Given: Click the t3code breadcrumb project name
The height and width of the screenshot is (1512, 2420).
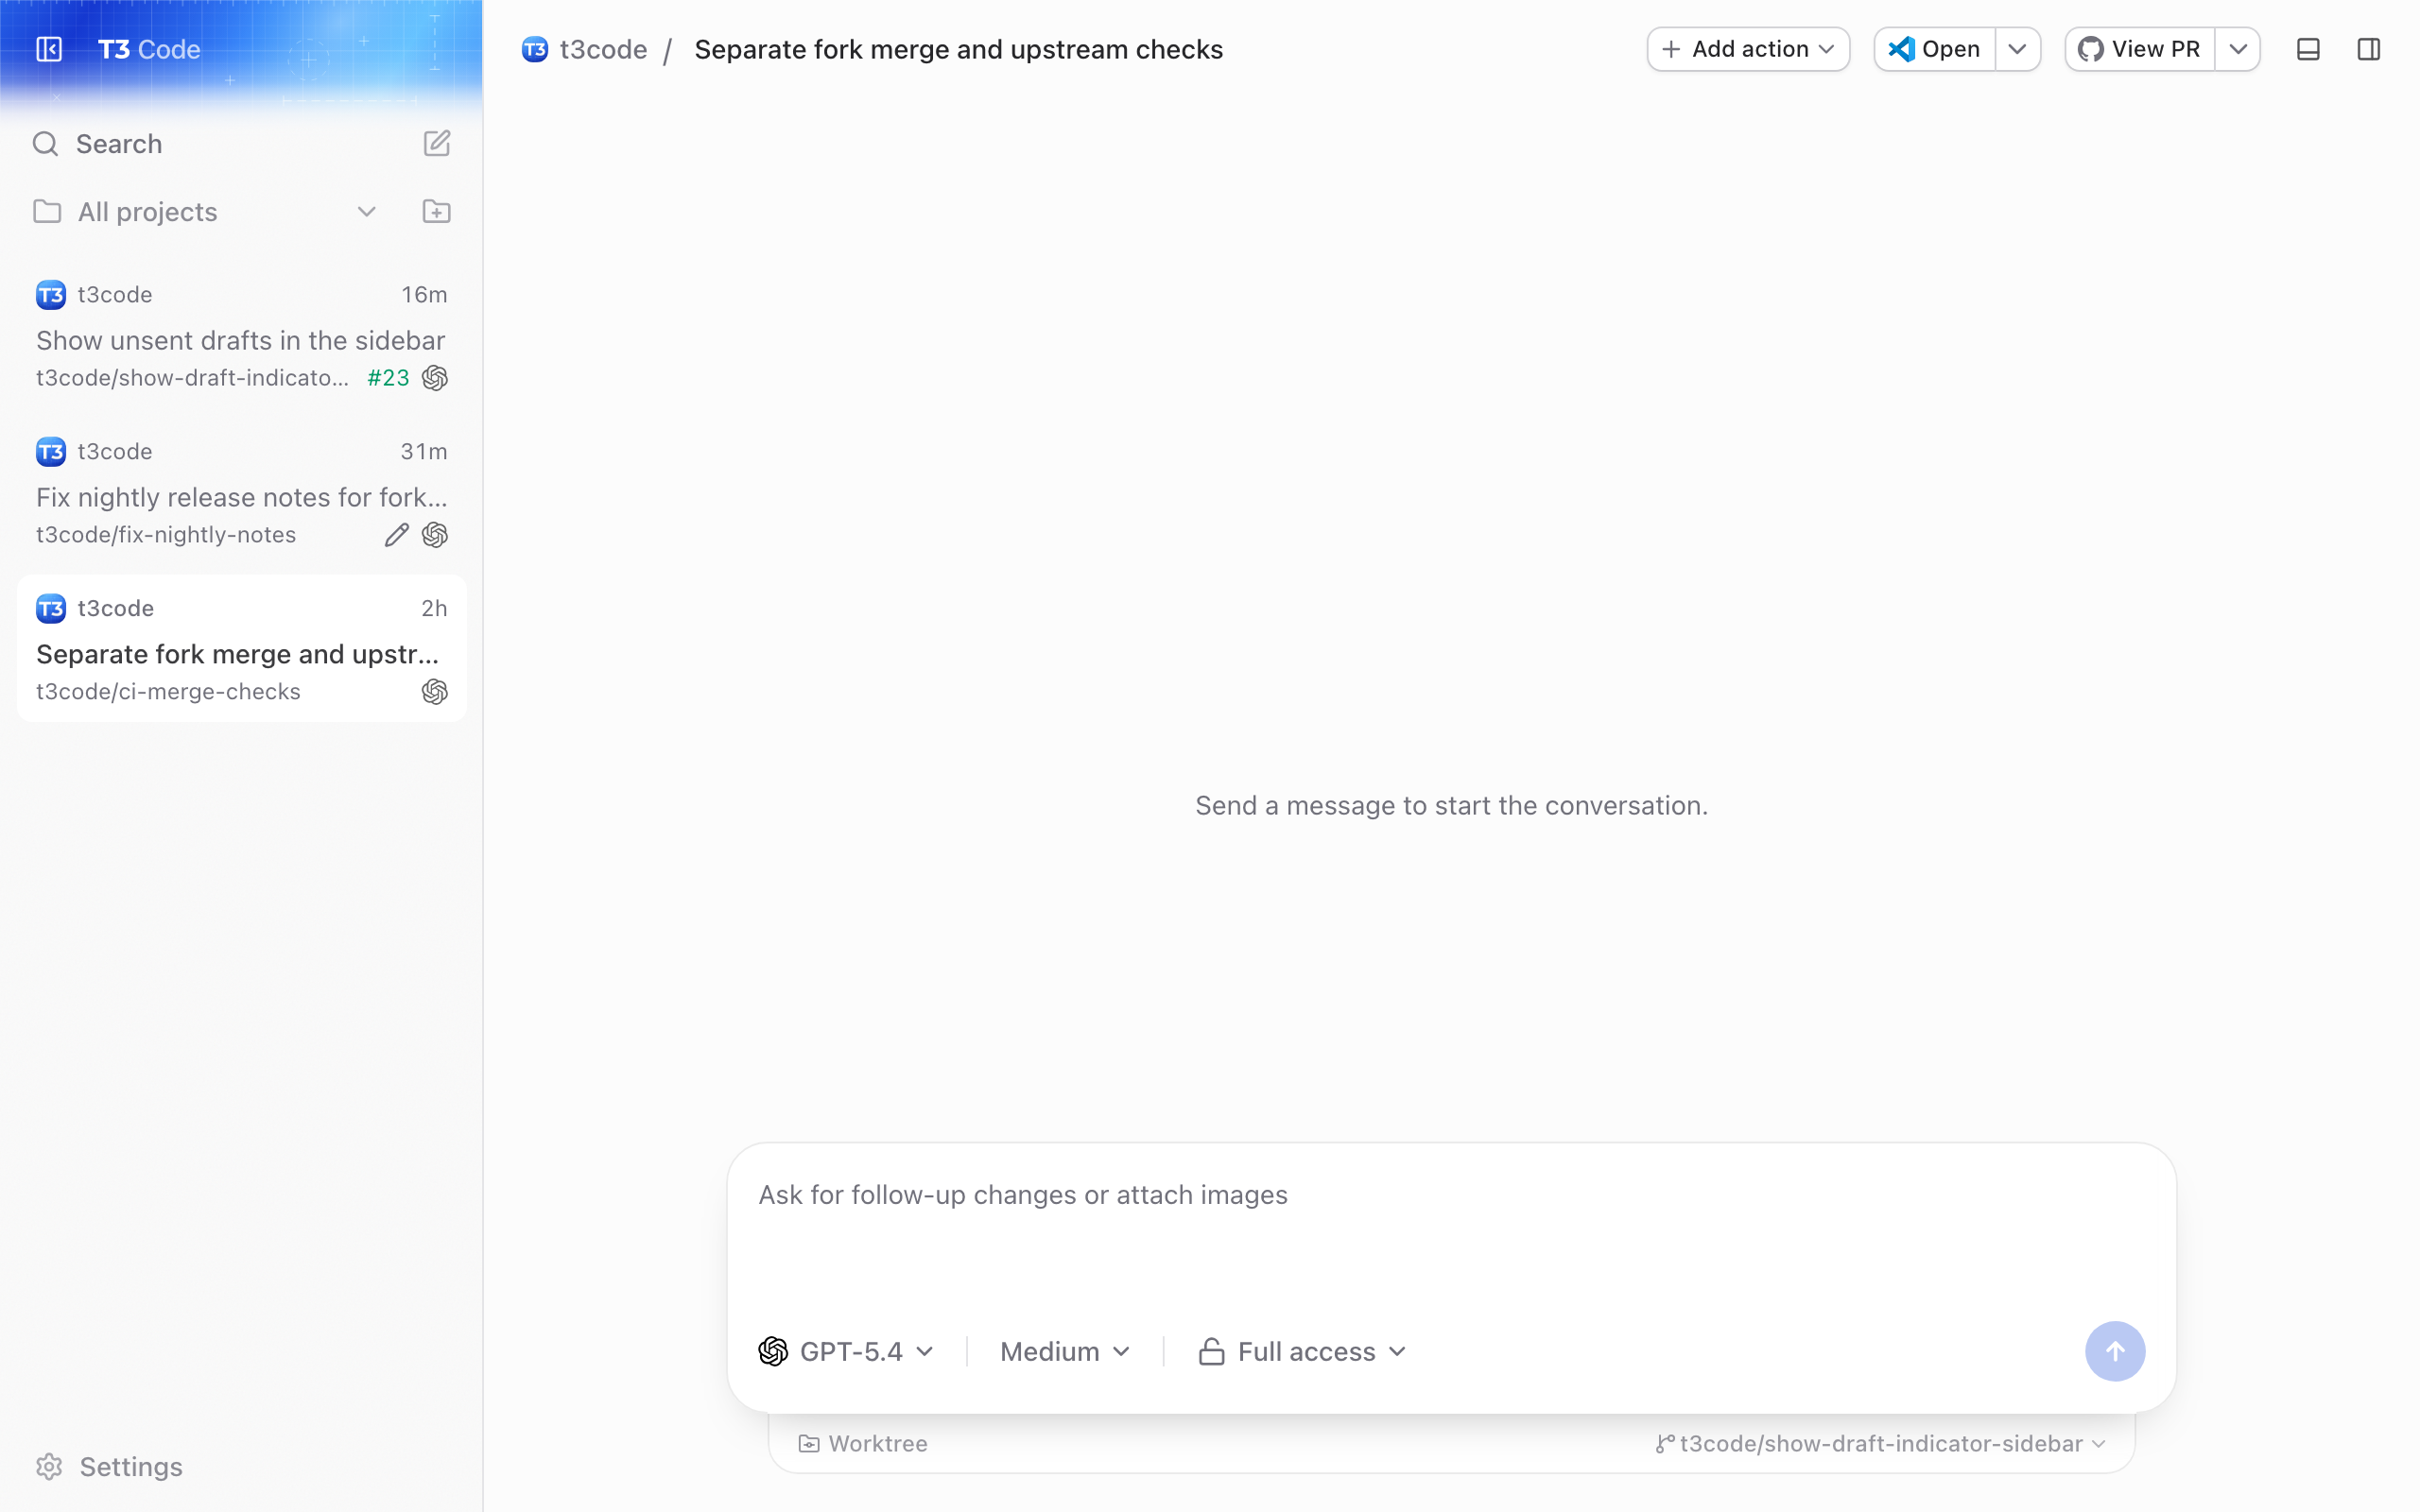Looking at the screenshot, I should click(603, 49).
